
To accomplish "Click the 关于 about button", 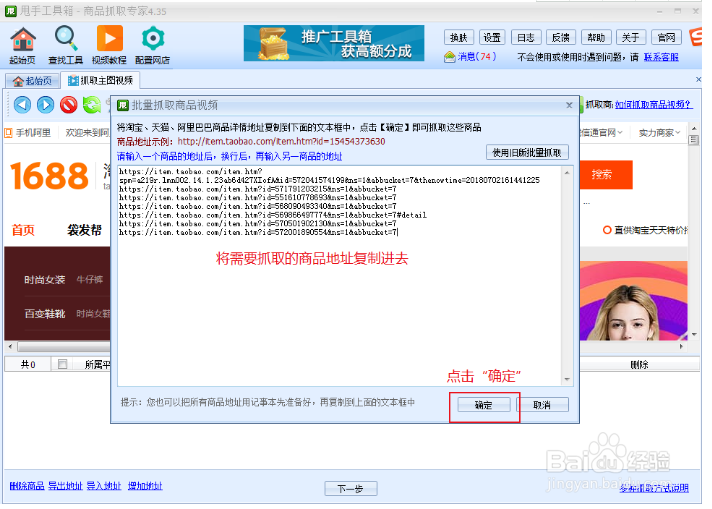I will (630, 37).
